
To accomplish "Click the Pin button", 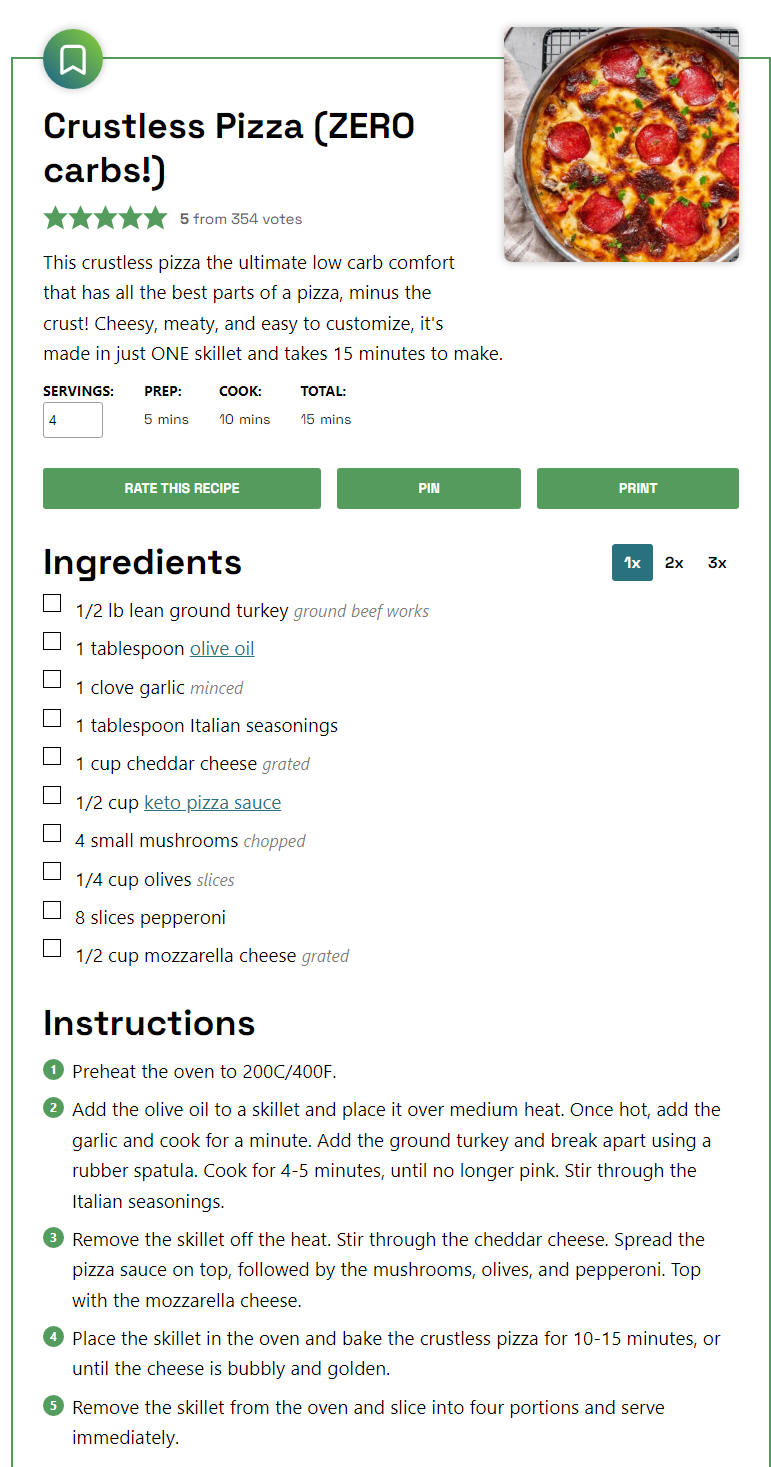I will [429, 488].
